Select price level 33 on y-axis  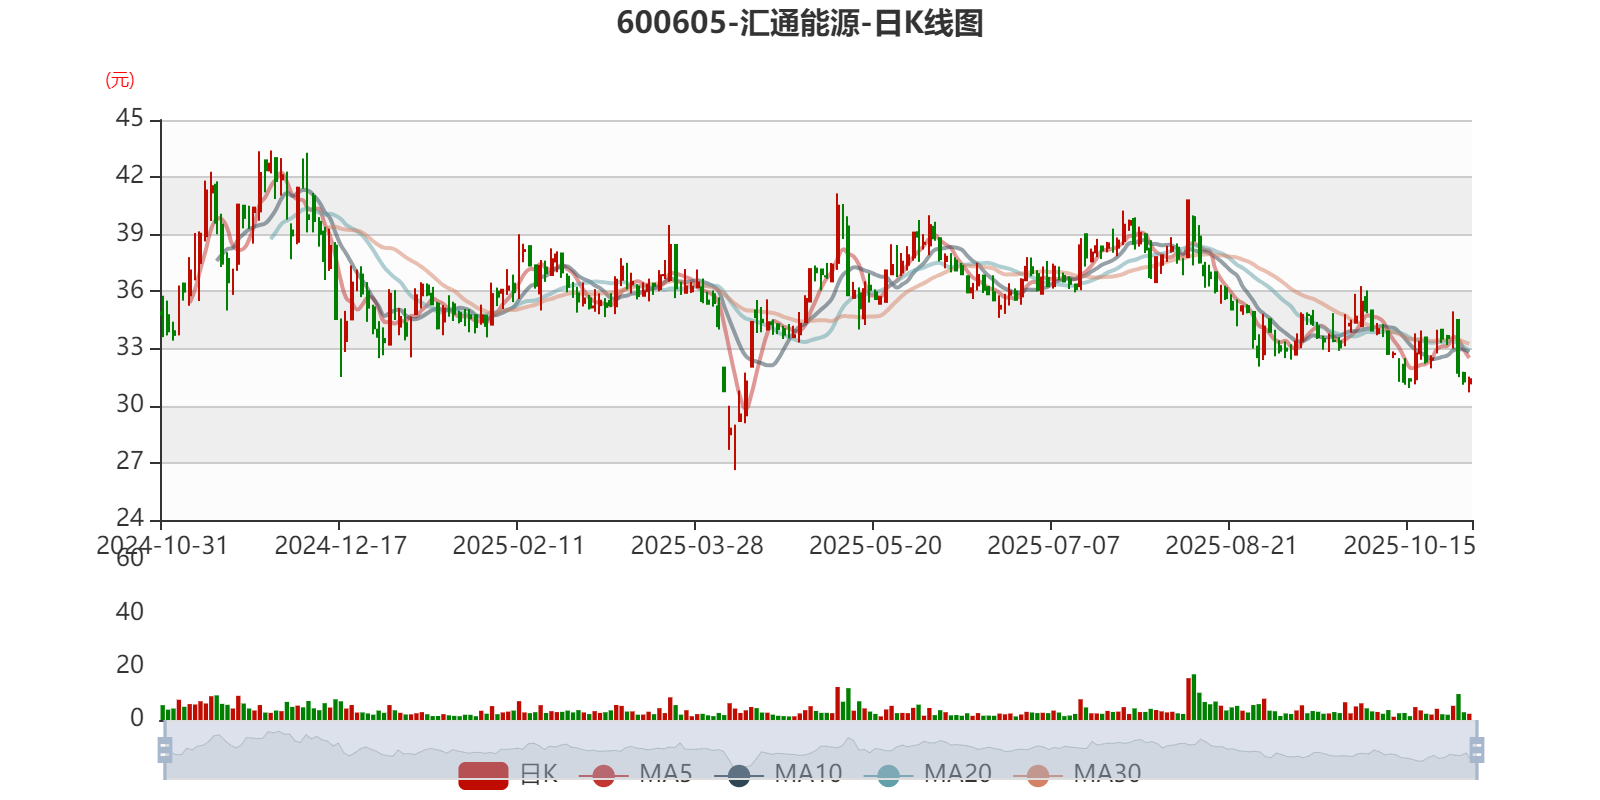[130, 347]
